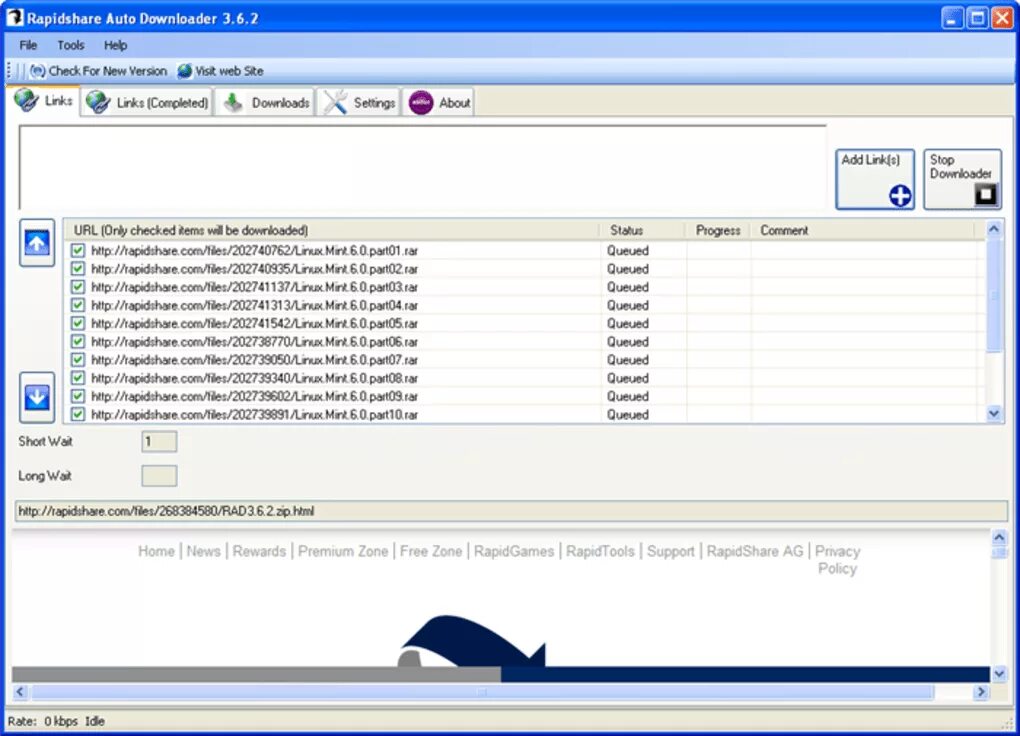Click the blue move-up arrow icon
This screenshot has width=1020, height=736.
37,243
